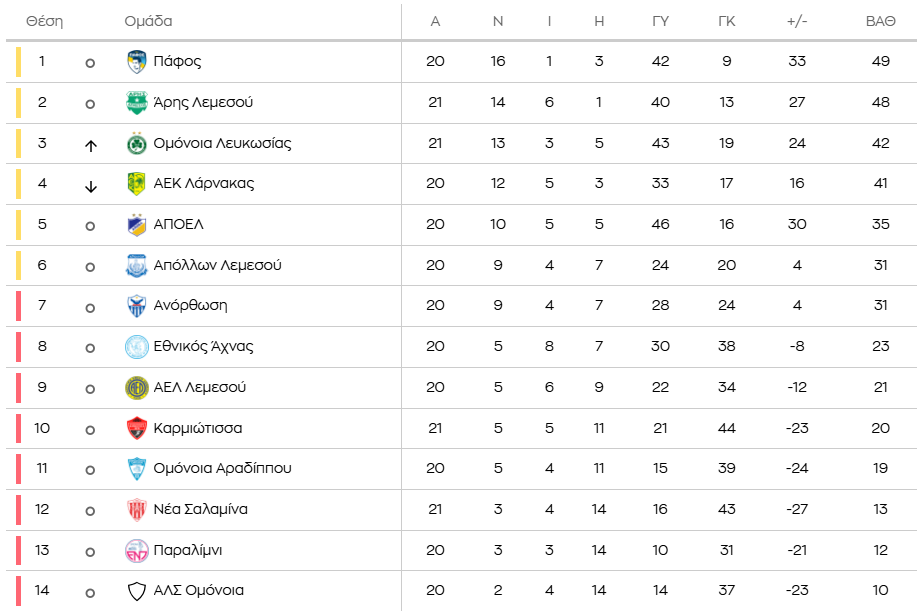Click down arrow beside ΑΕΚ Λάρνακας

[90, 186]
